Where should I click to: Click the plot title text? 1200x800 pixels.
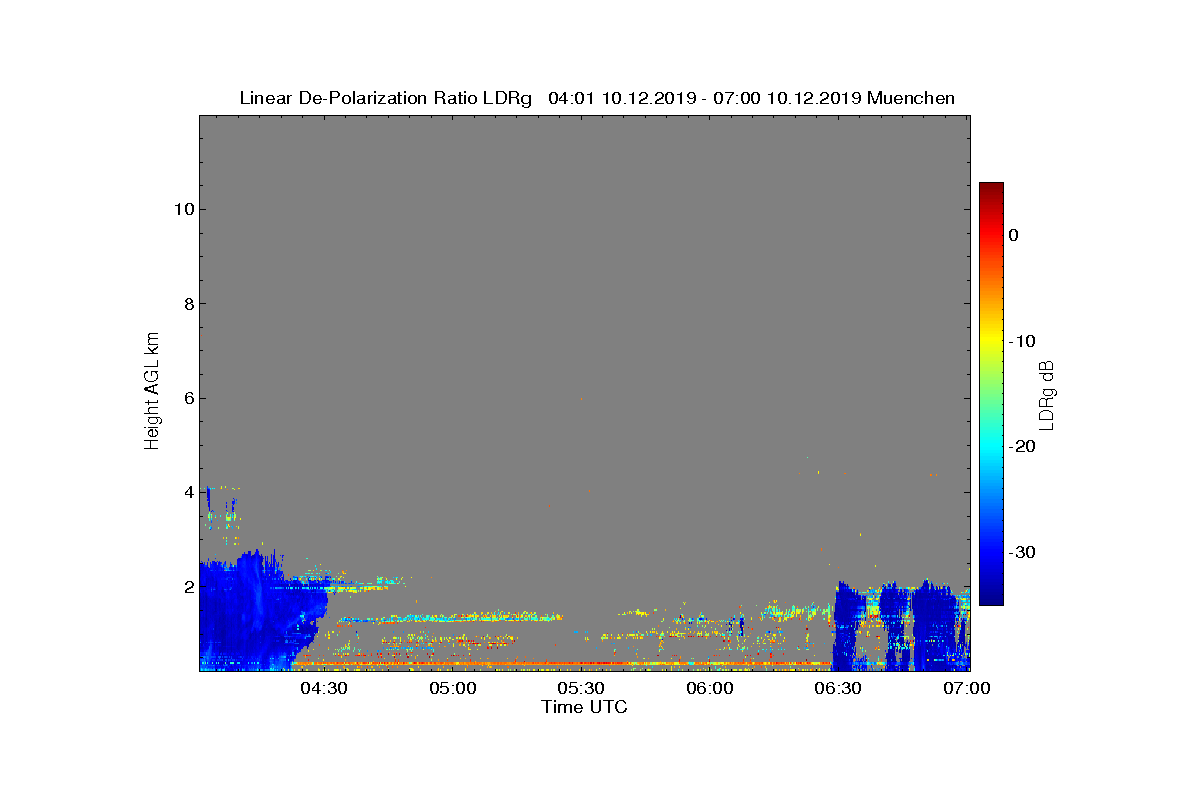coord(597,98)
